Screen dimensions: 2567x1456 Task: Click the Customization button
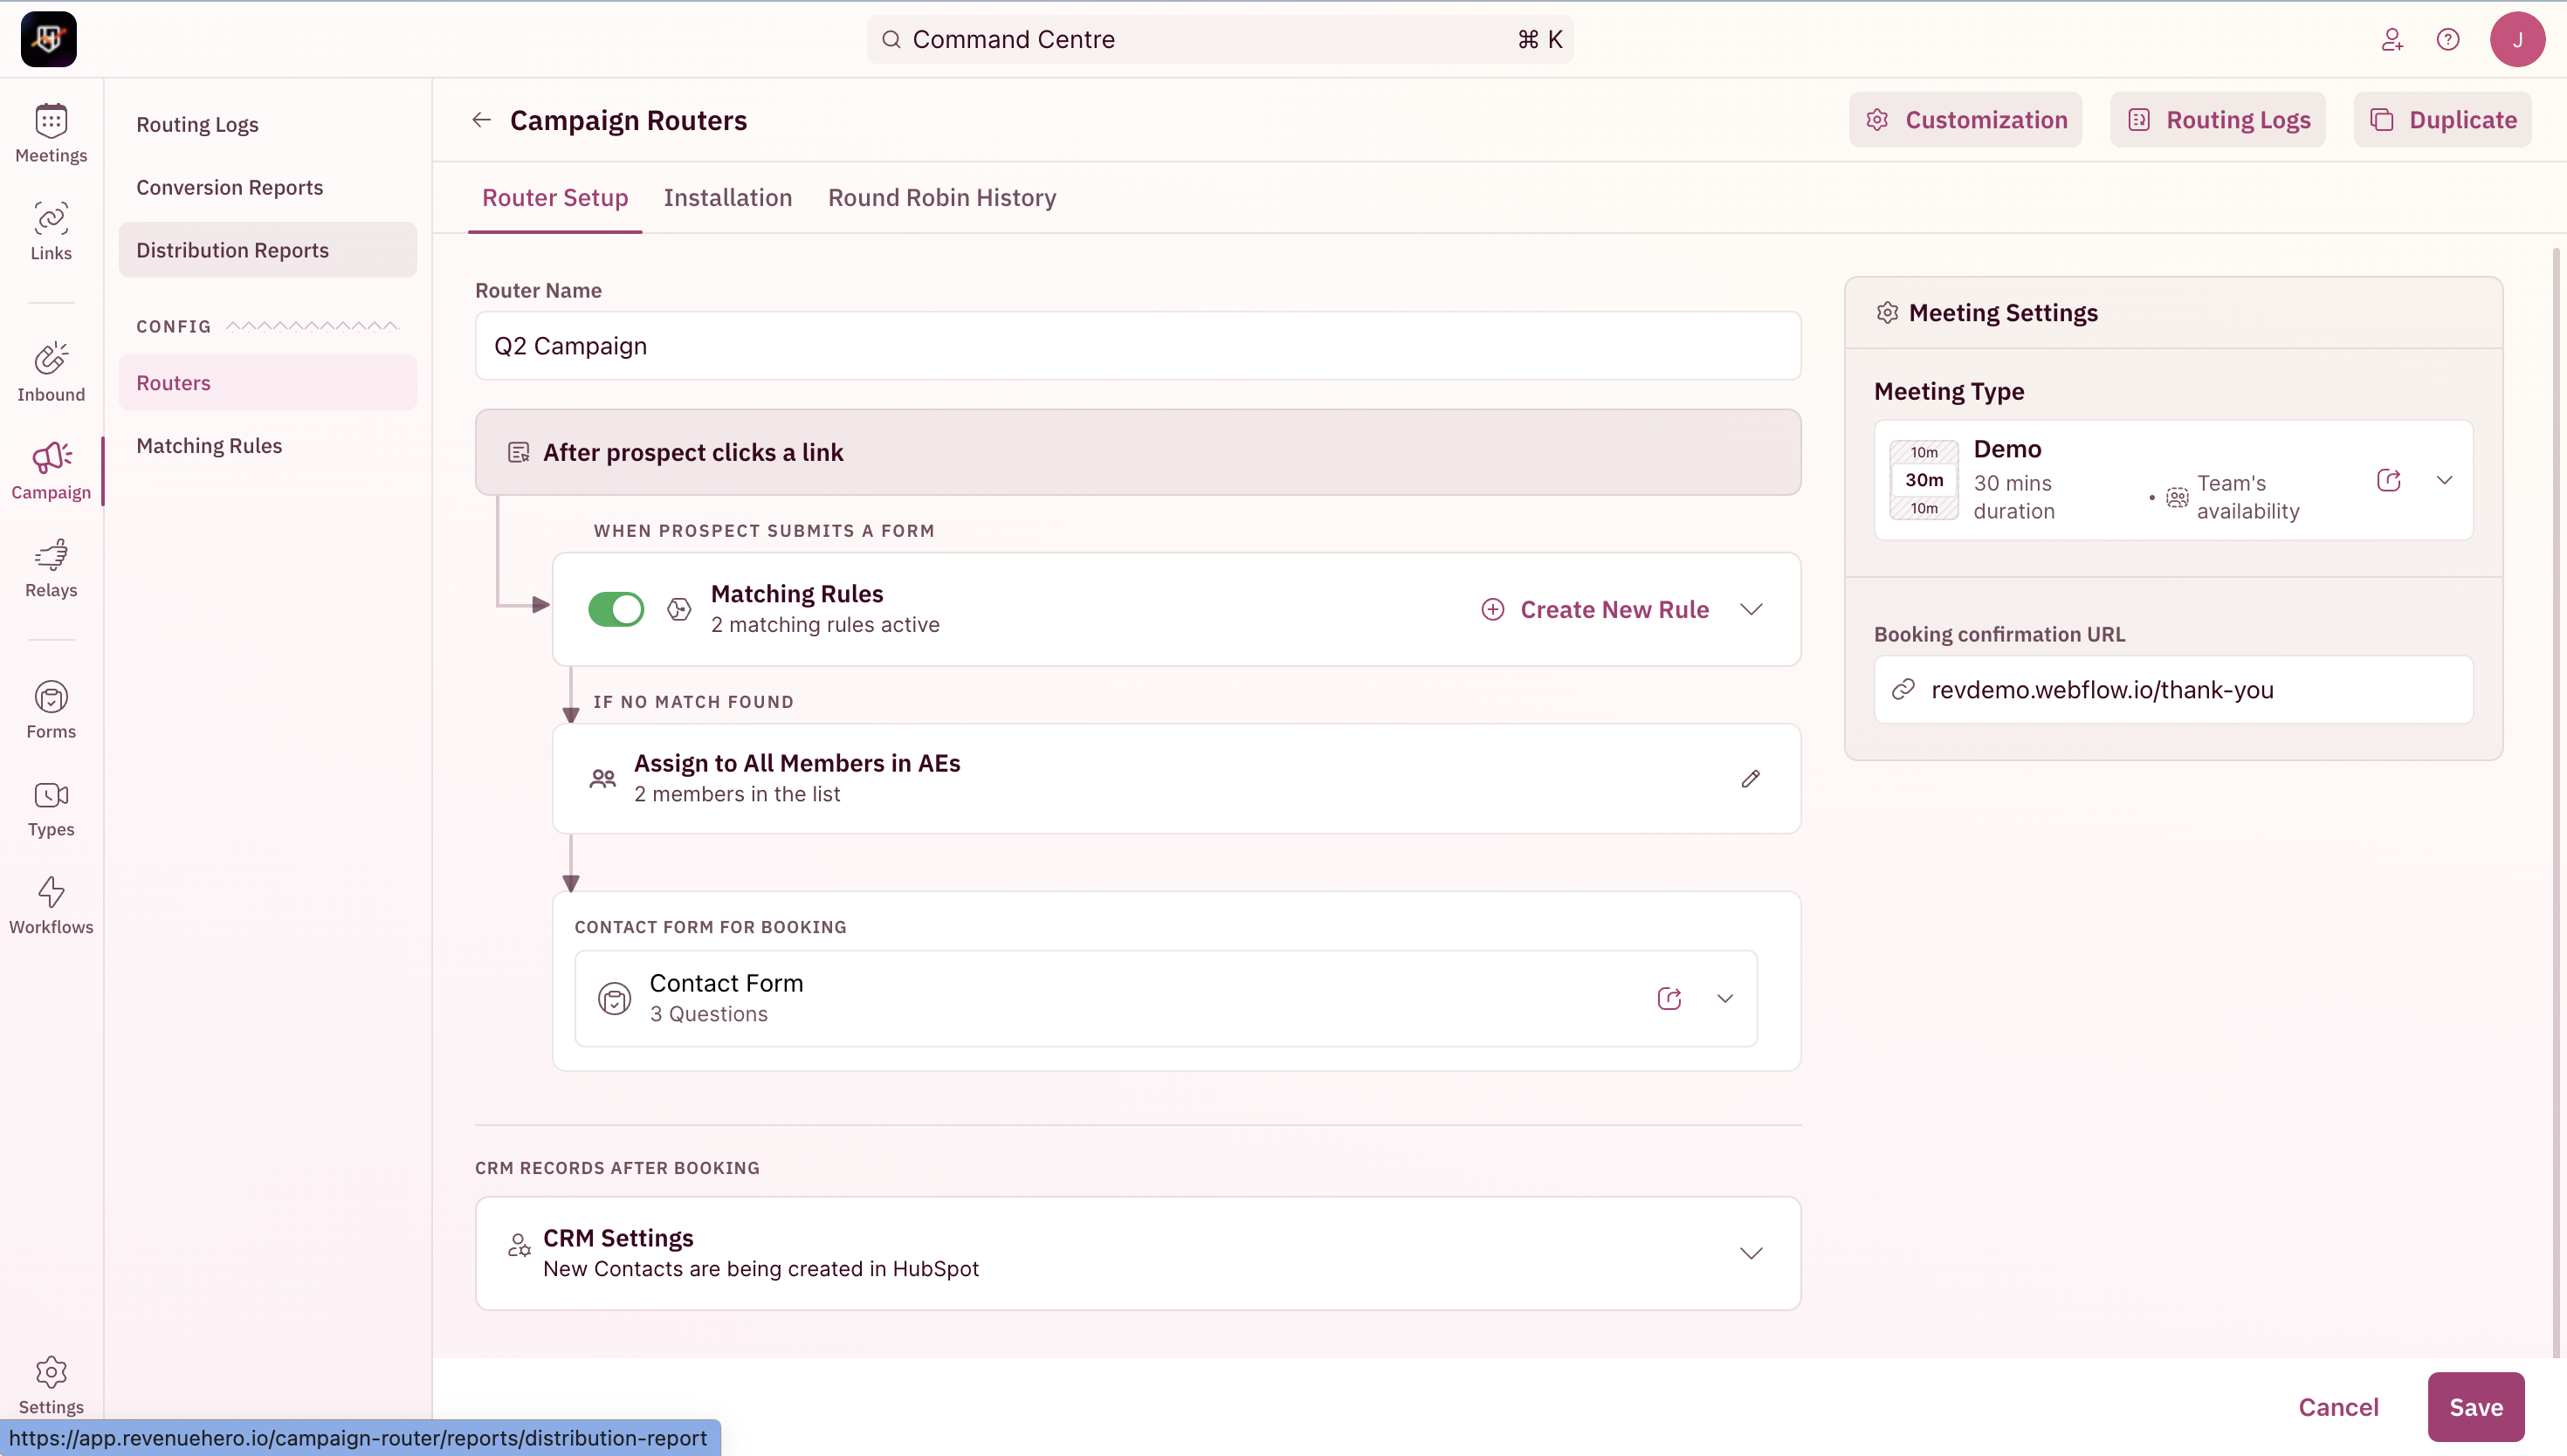[x=1966, y=120]
